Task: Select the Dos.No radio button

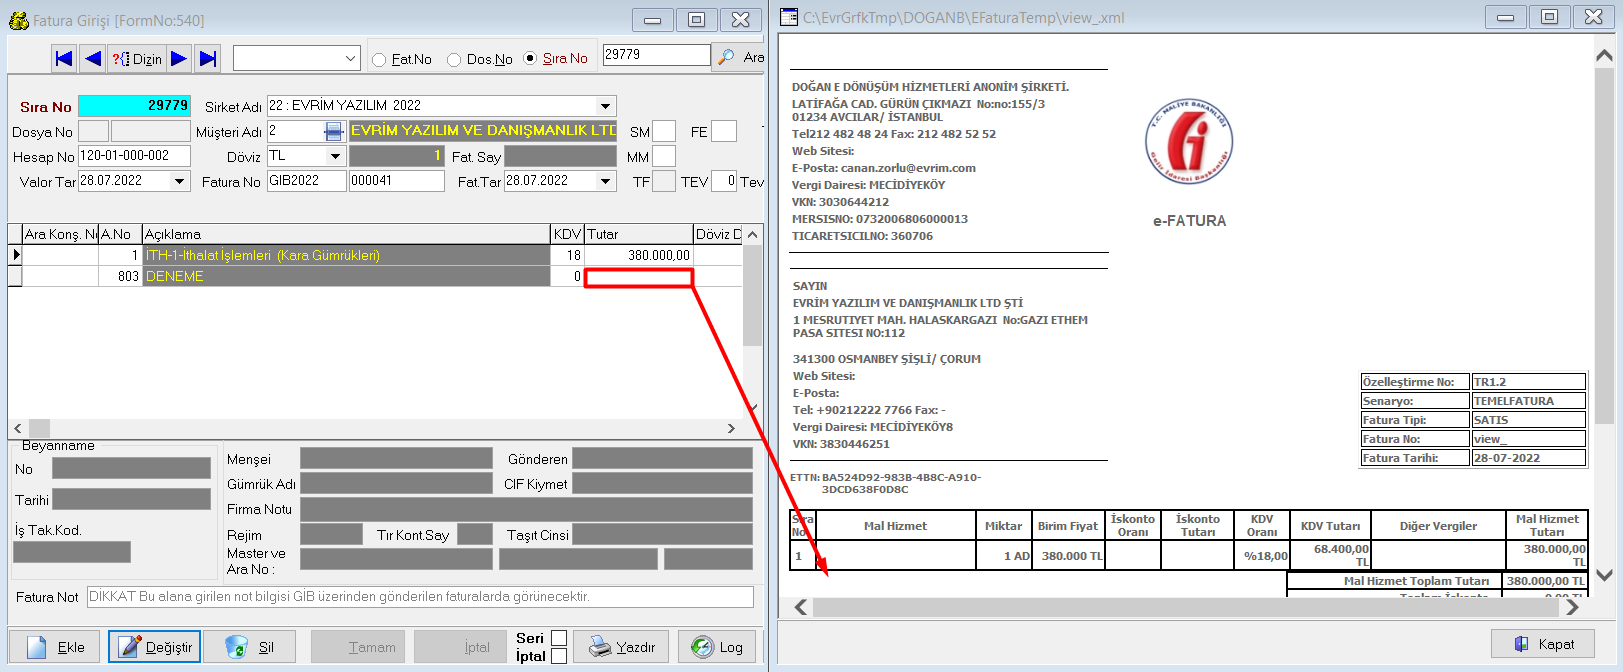Action: point(454,60)
